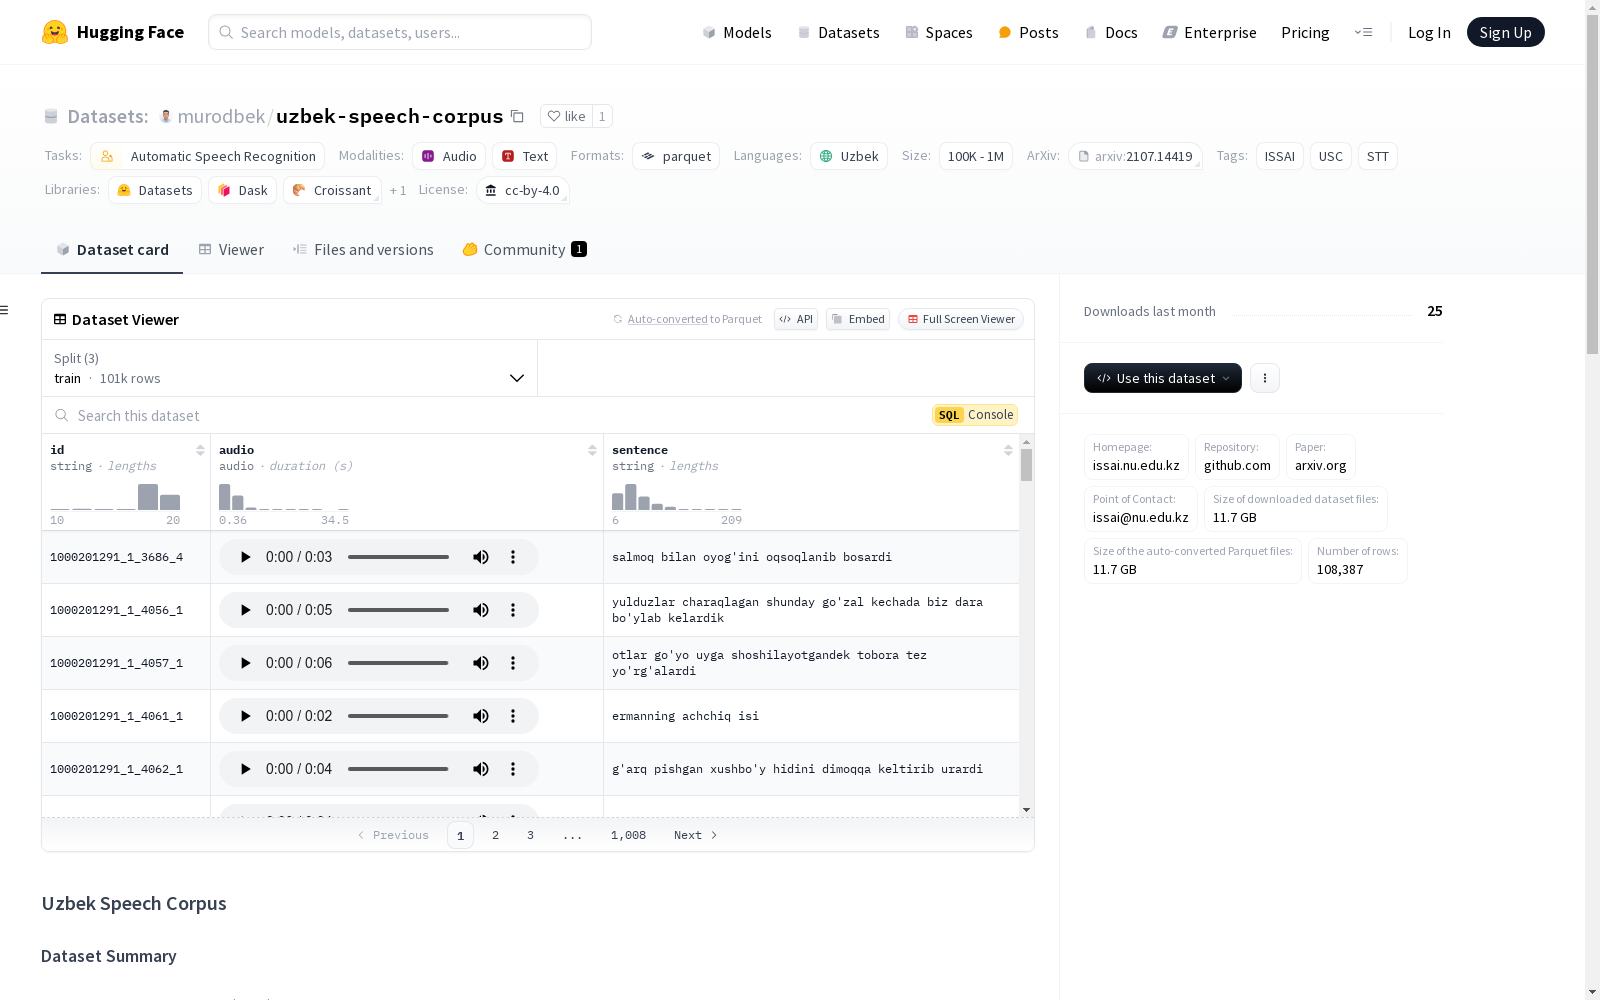Go to Models in the navigation

click(737, 32)
